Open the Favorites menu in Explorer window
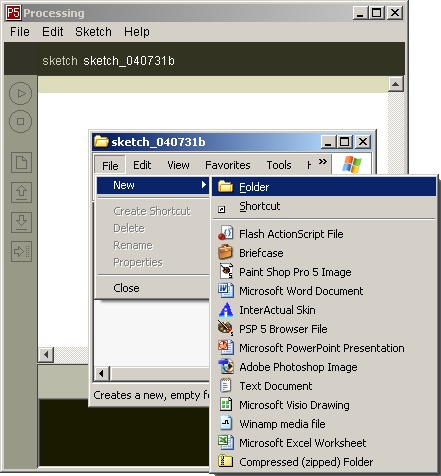 228,165
